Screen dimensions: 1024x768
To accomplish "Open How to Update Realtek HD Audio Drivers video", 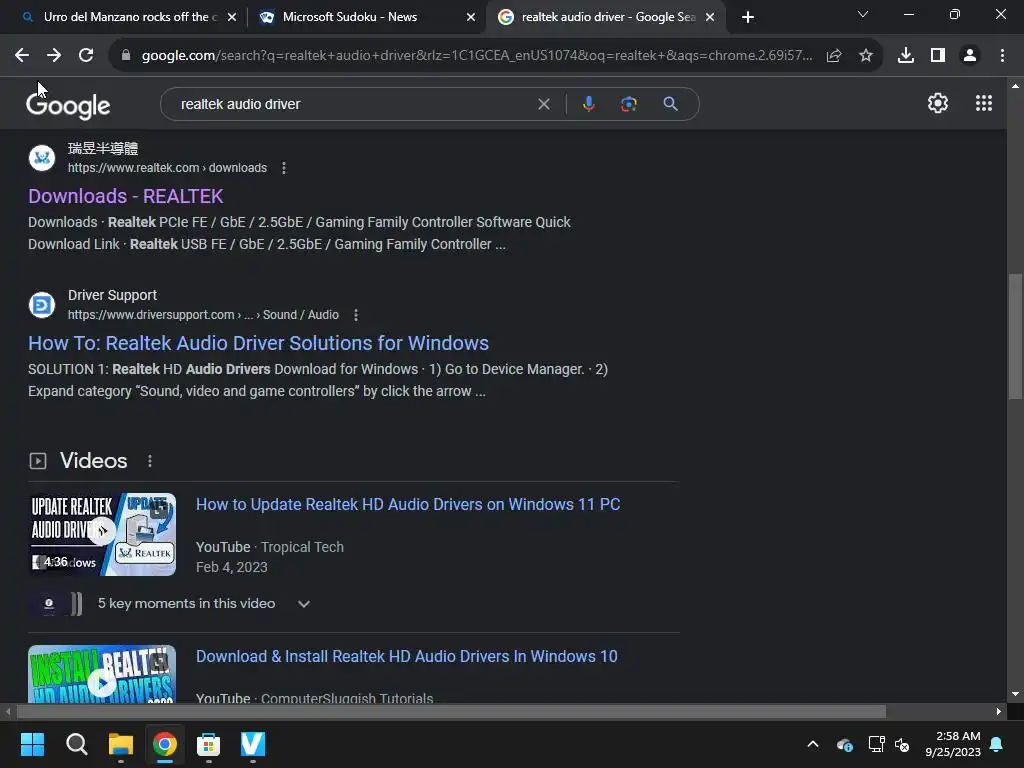I will (x=408, y=504).
